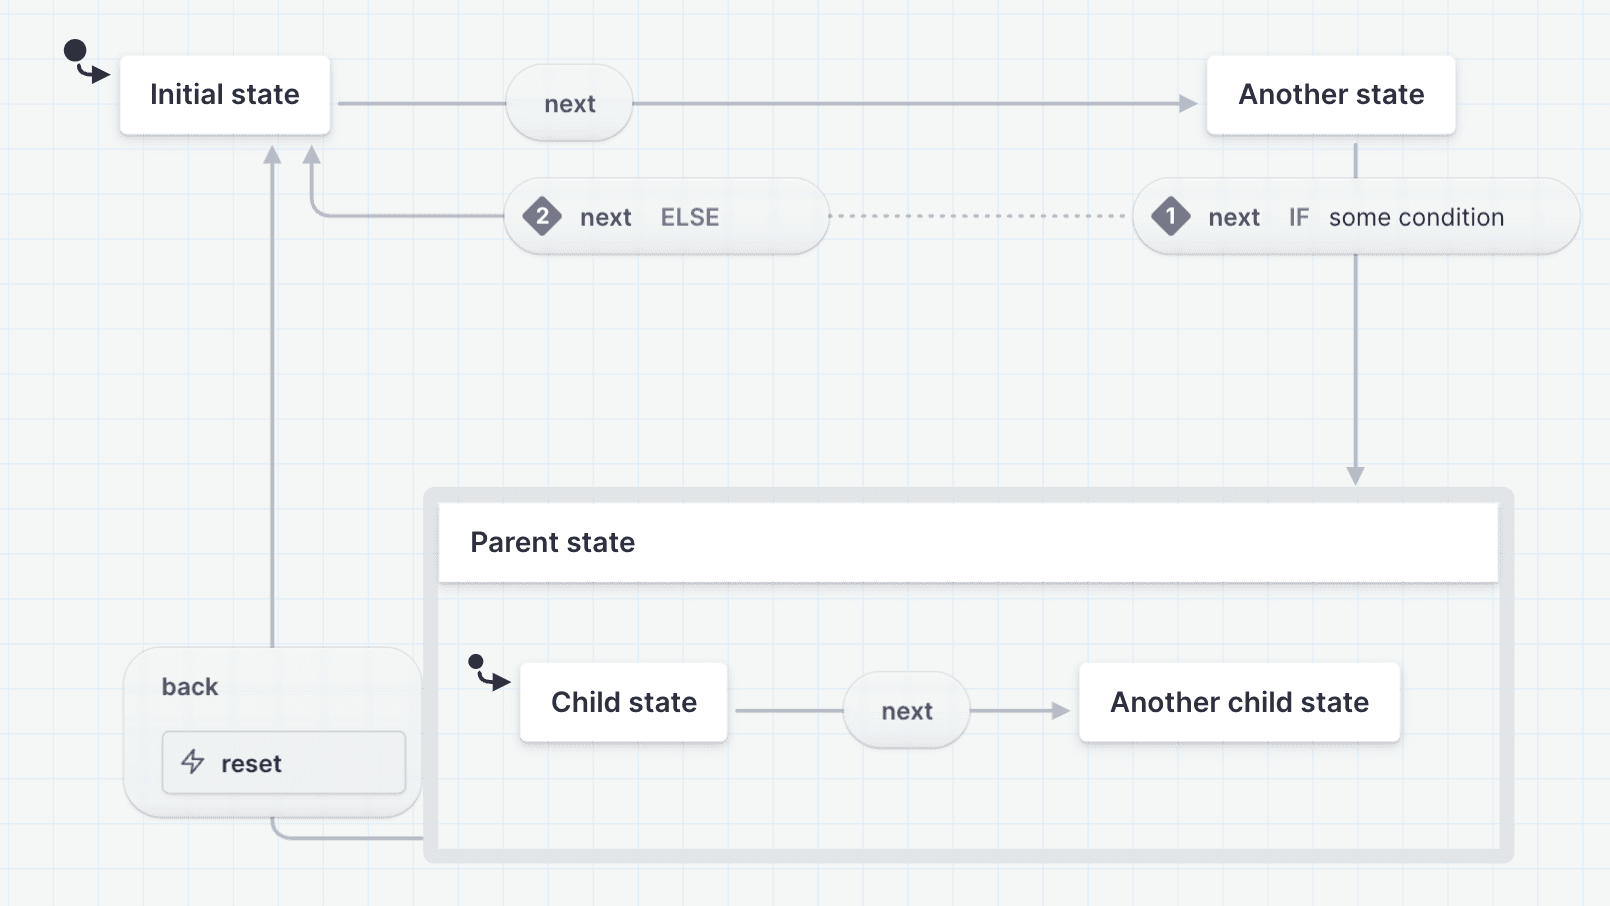The height and width of the screenshot is (906, 1610).
Task: Select the Initial state node
Action: (x=225, y=95)
